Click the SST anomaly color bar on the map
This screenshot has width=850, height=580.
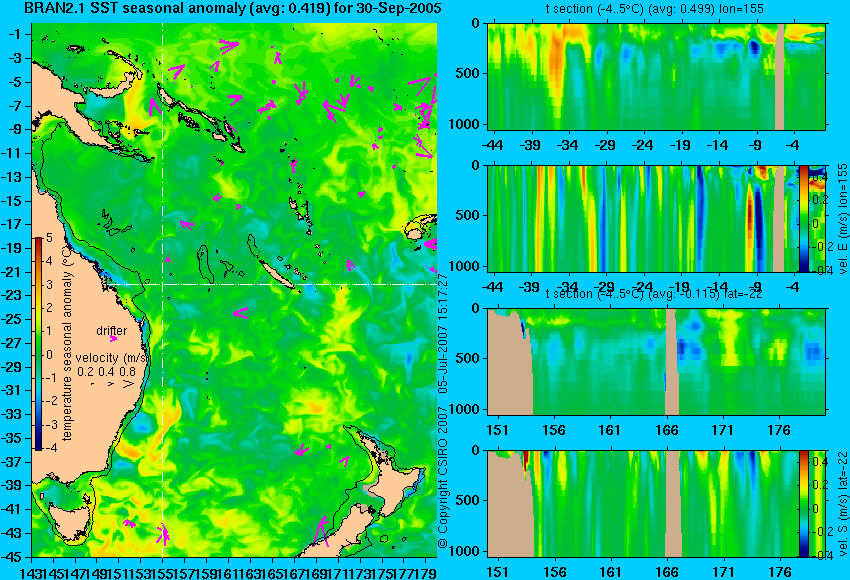point(38,344)
